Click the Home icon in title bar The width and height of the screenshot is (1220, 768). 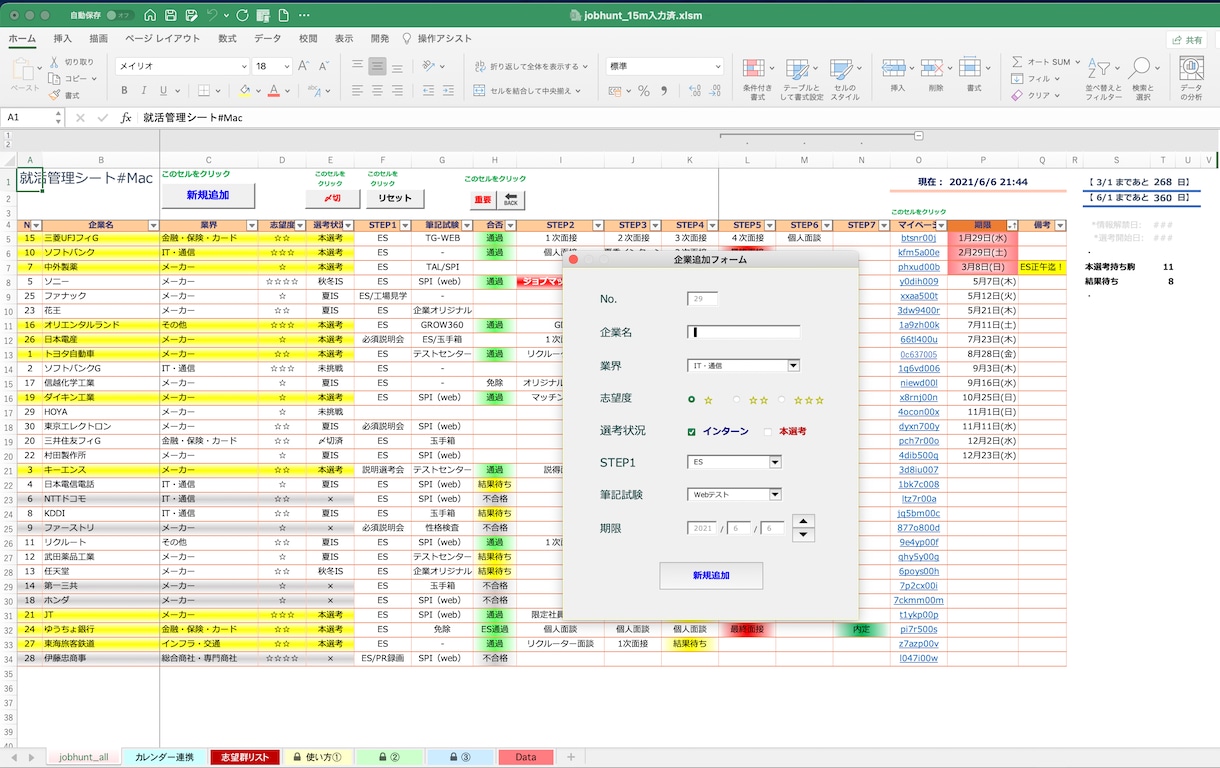(150, 15)
